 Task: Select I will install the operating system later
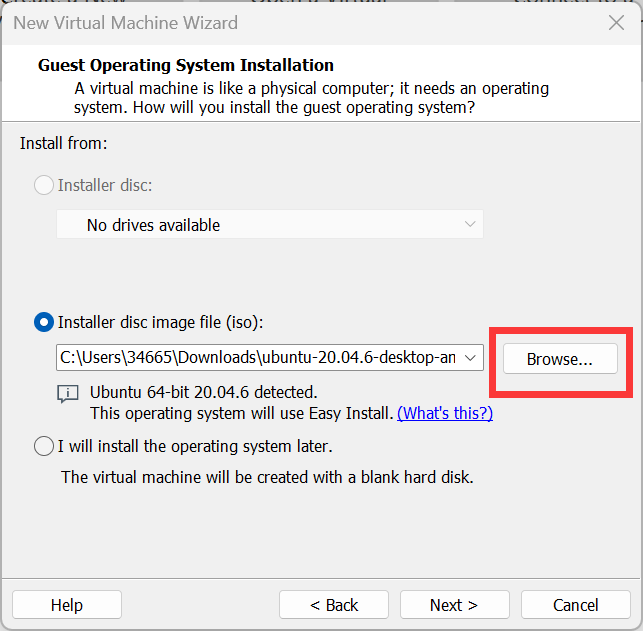click(44, 446)
